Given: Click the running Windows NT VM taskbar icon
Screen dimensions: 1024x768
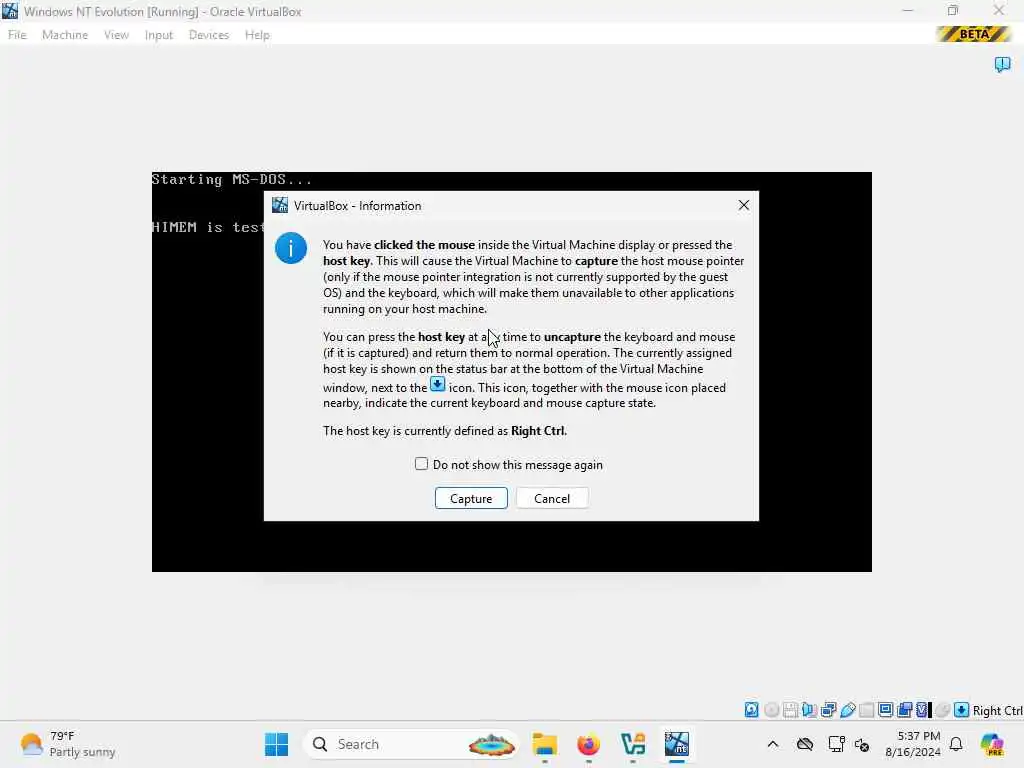Looking at the screenshot, I should 677,744.
